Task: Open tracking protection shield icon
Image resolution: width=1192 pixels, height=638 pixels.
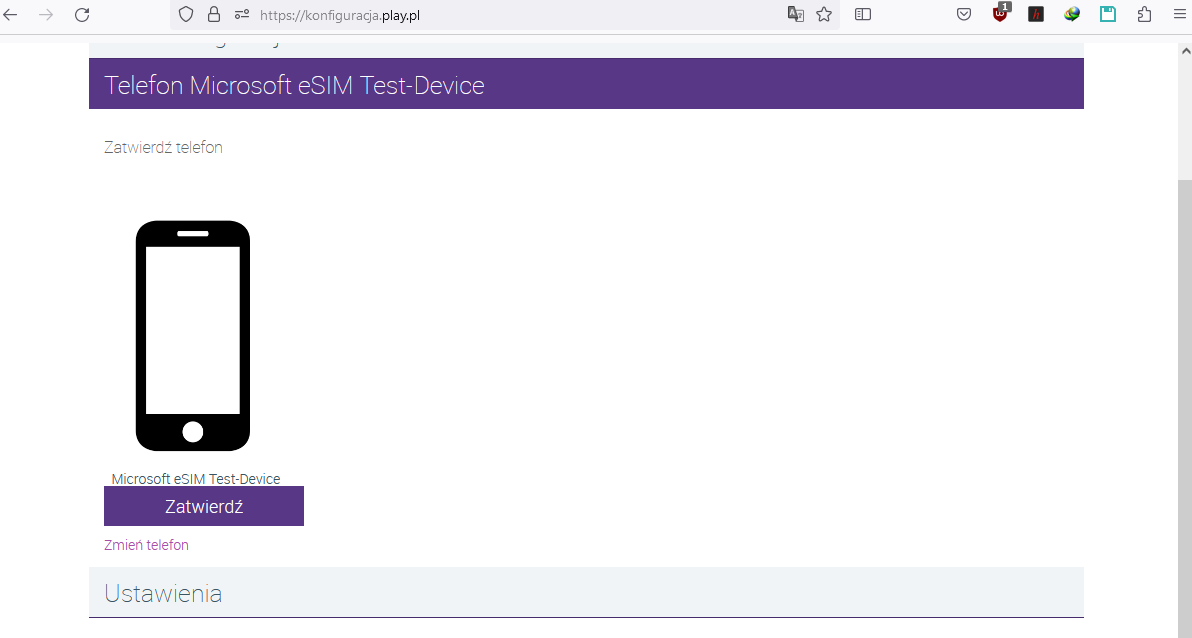Action: click(186, 14)
